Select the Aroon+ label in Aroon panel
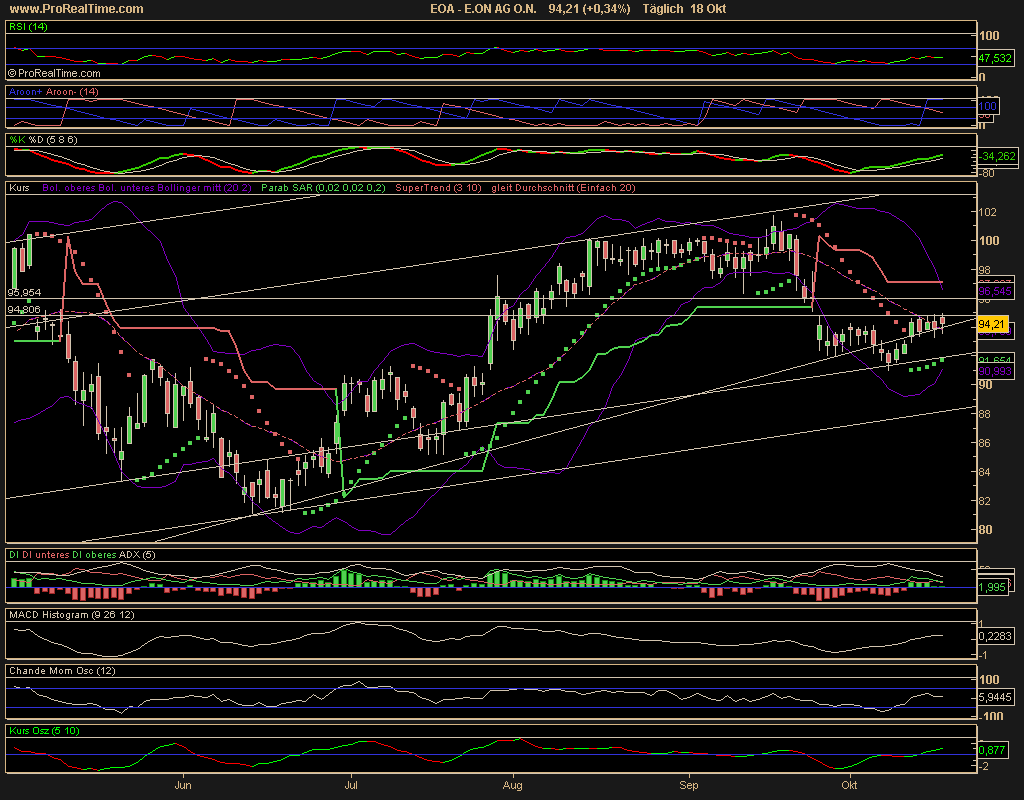 click(x=25, y=92)
